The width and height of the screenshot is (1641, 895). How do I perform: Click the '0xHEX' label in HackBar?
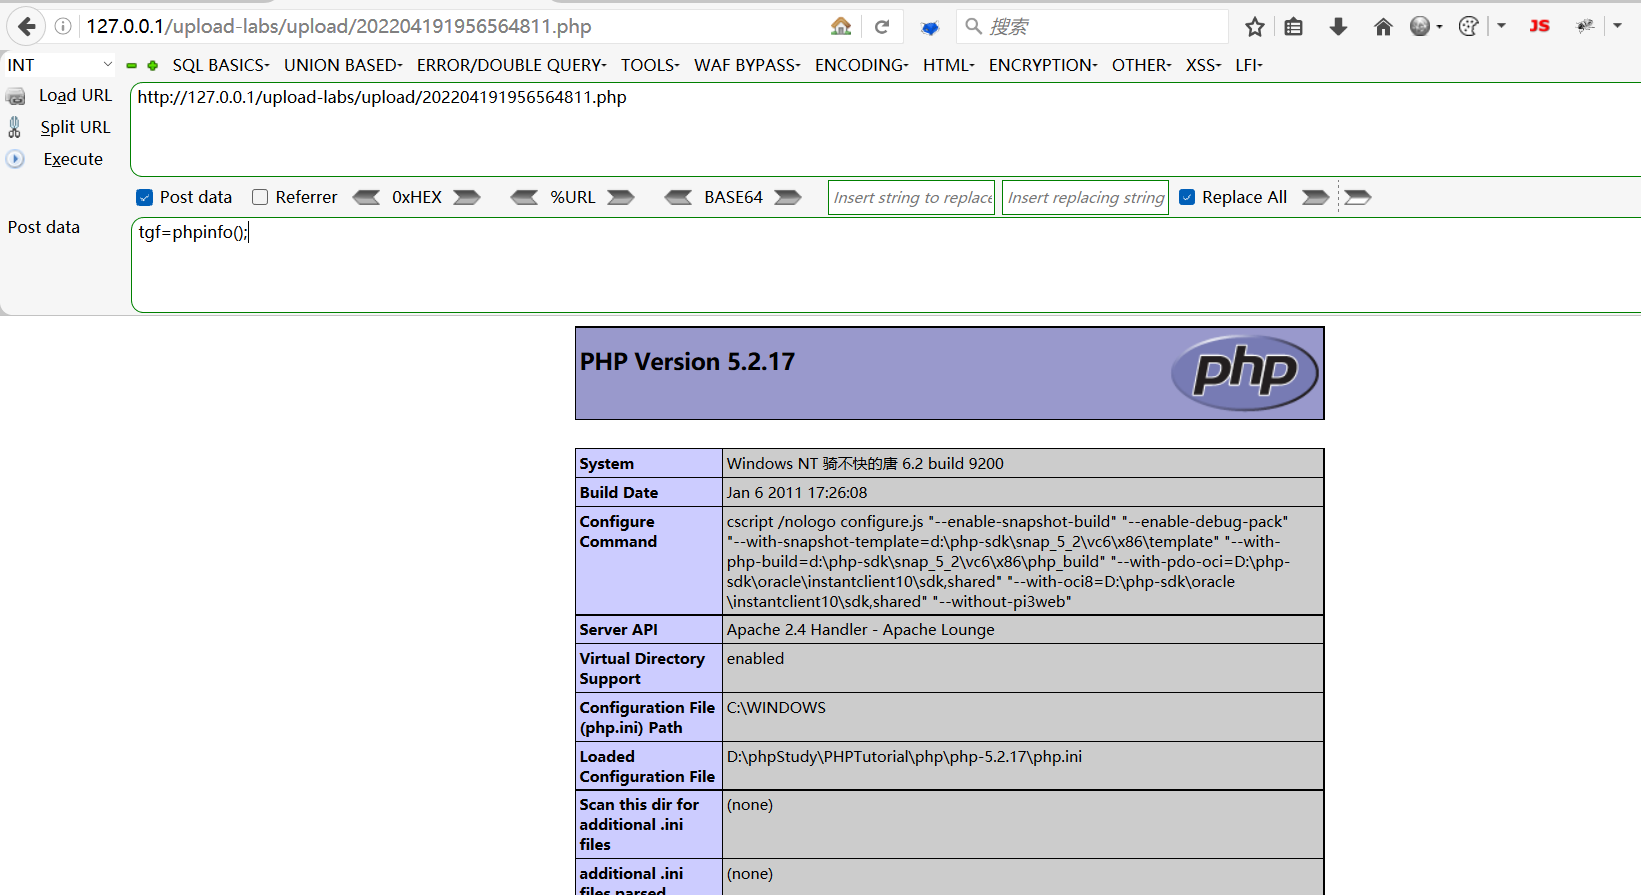click(417, 197)
